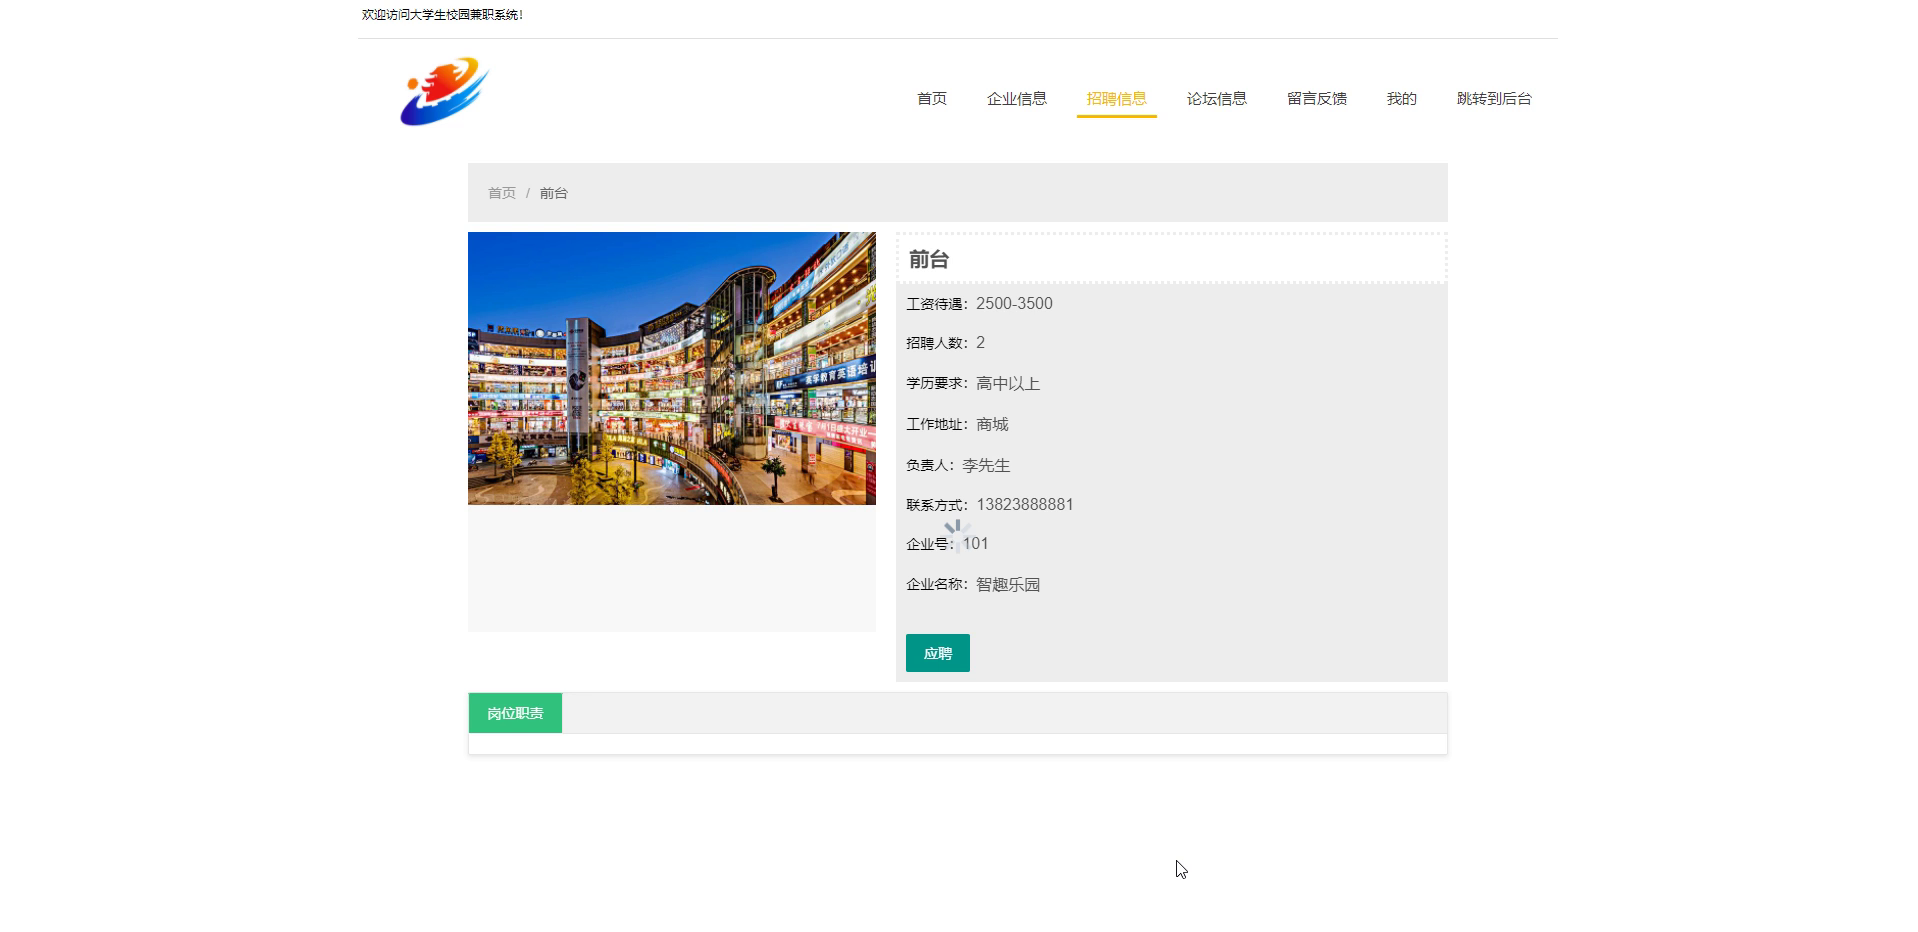Viewport: 1918px width, 932px height.
Task: Click 前台 breadcrumb text
Action: (x=554, y=193)
